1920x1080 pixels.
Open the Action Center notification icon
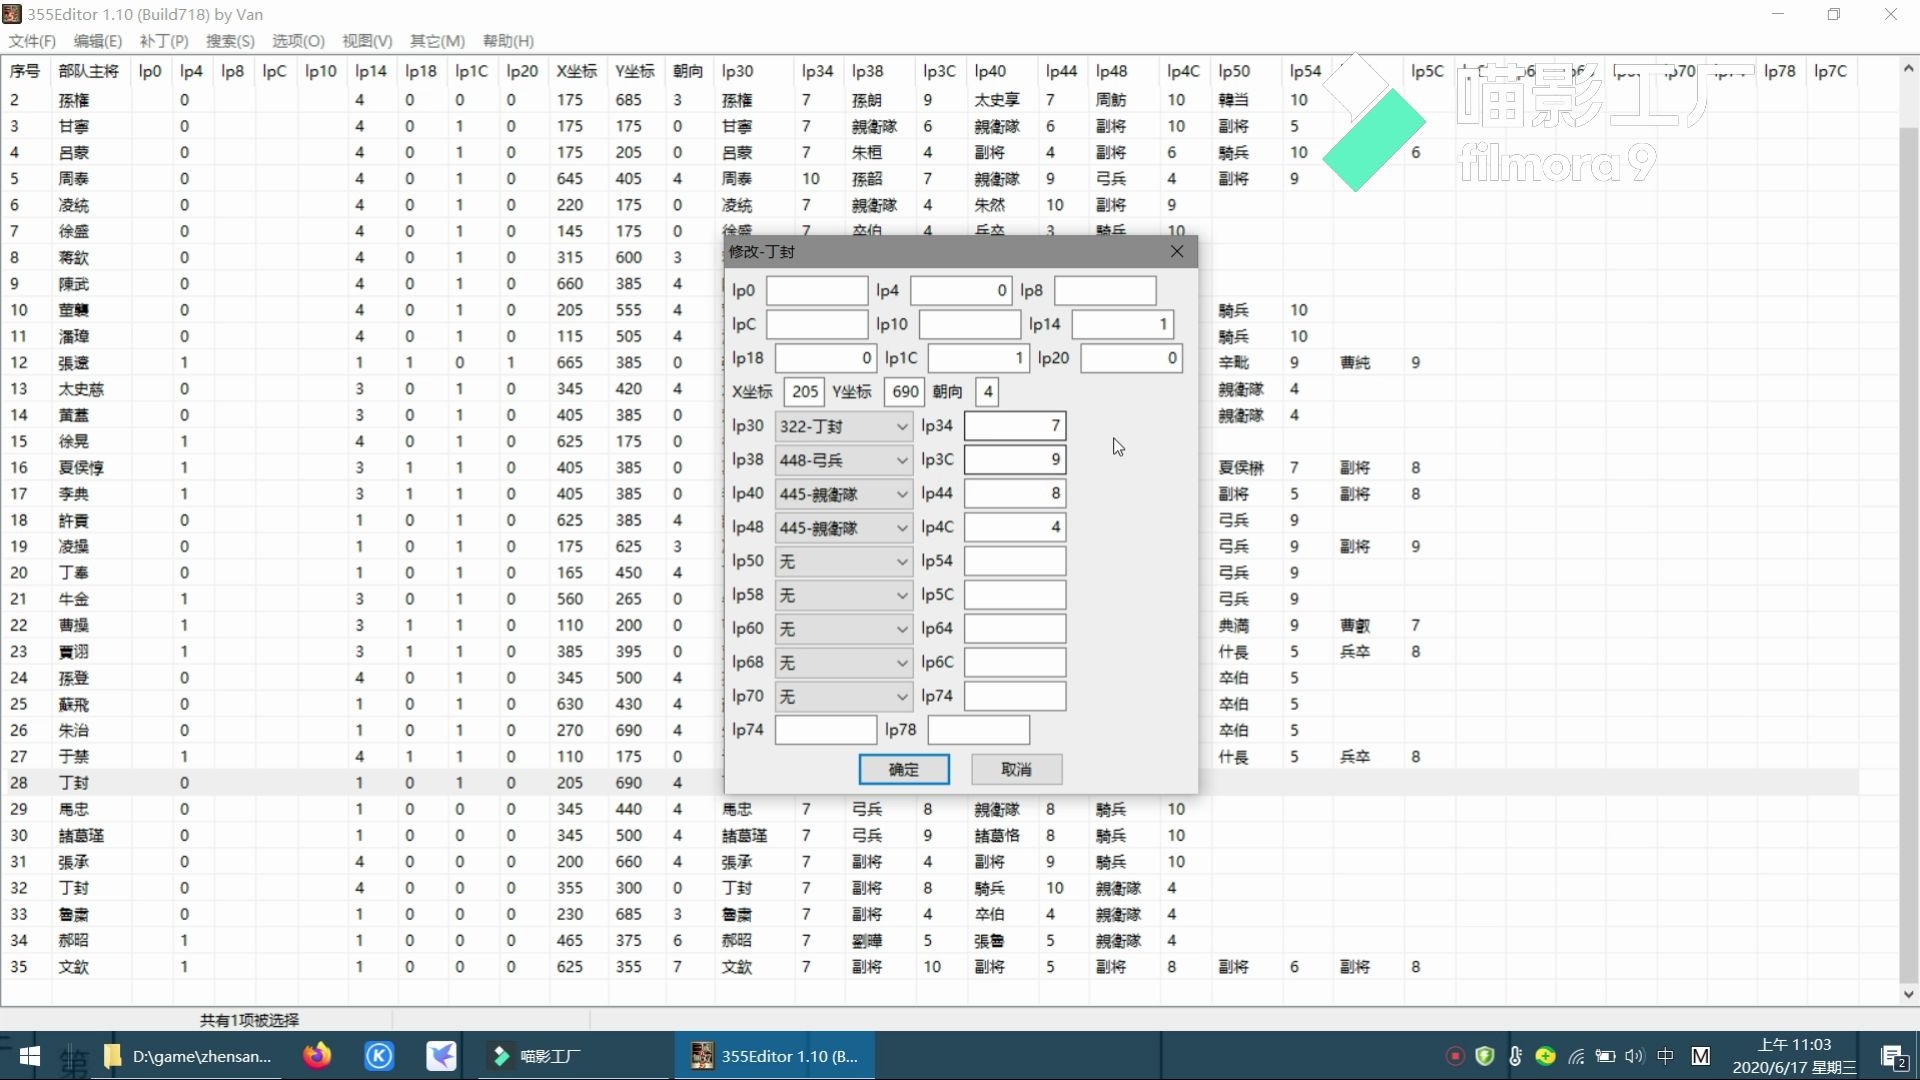coord(1894,1055)
